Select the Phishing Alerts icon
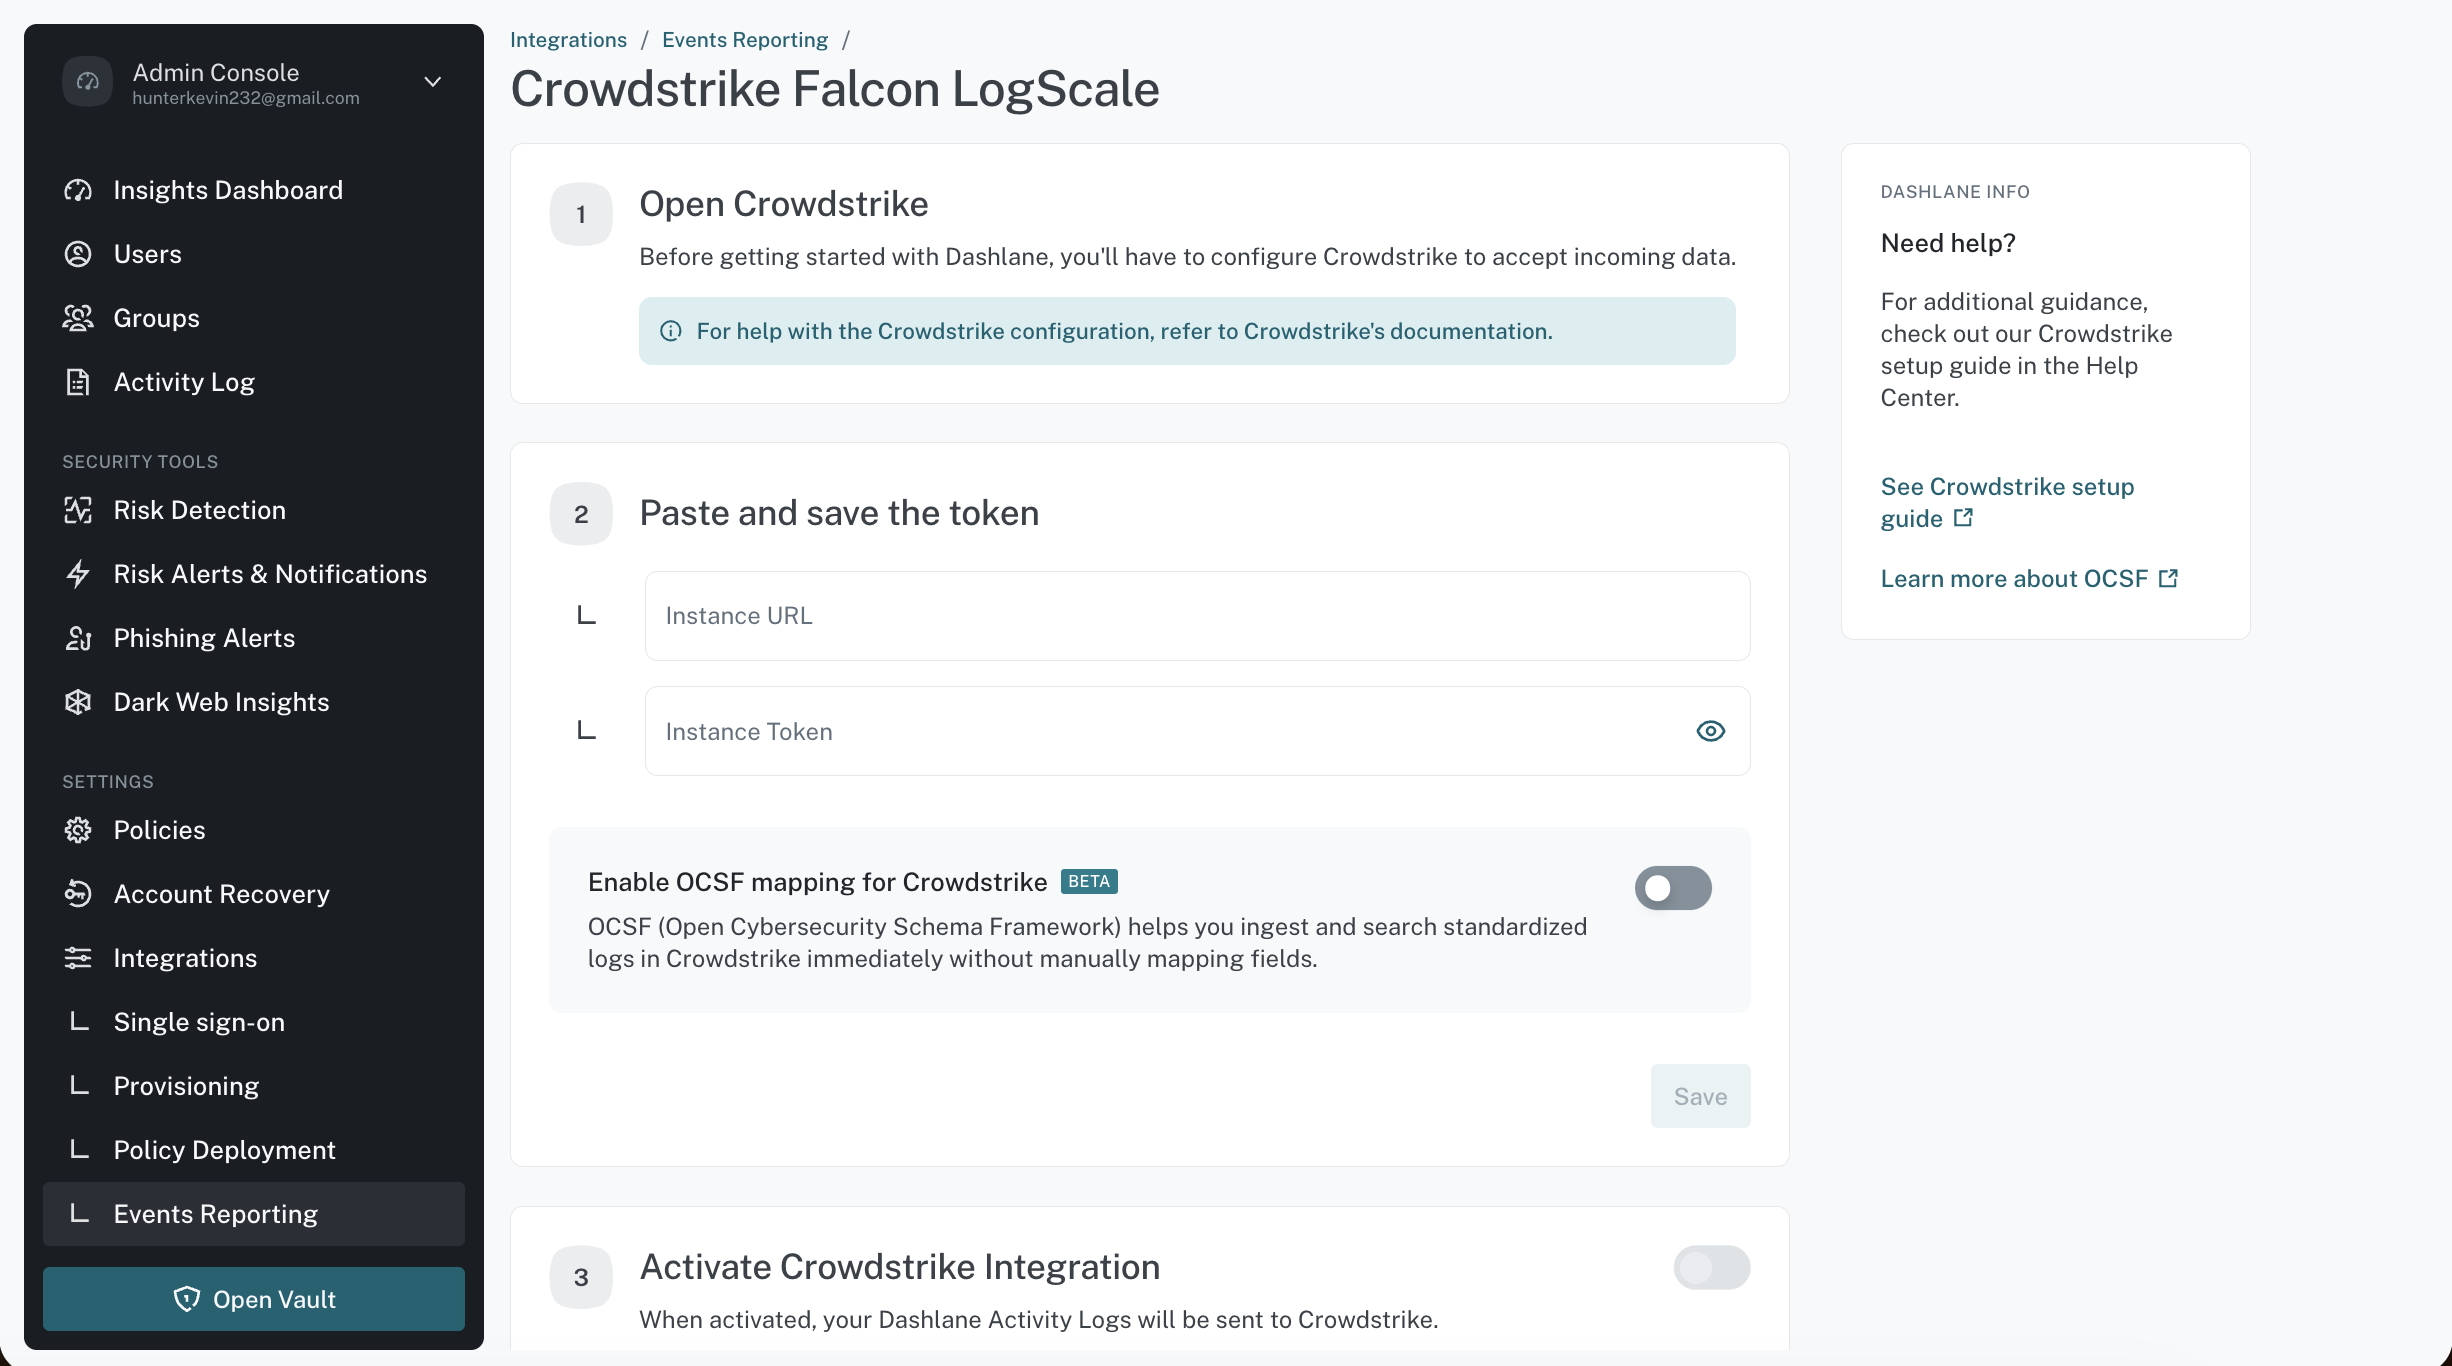This screenshot has width=2452, height=1366. pyautogui.click(x=78, y=638)
